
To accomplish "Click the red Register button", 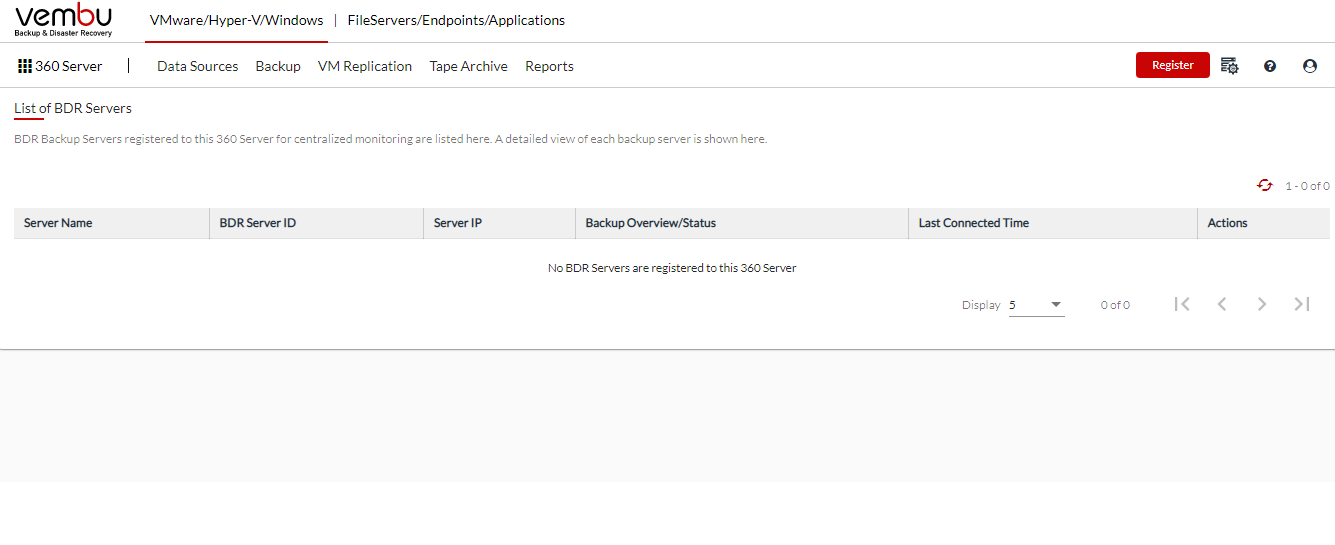I will pyautogui.click(x=1173, y=65).
